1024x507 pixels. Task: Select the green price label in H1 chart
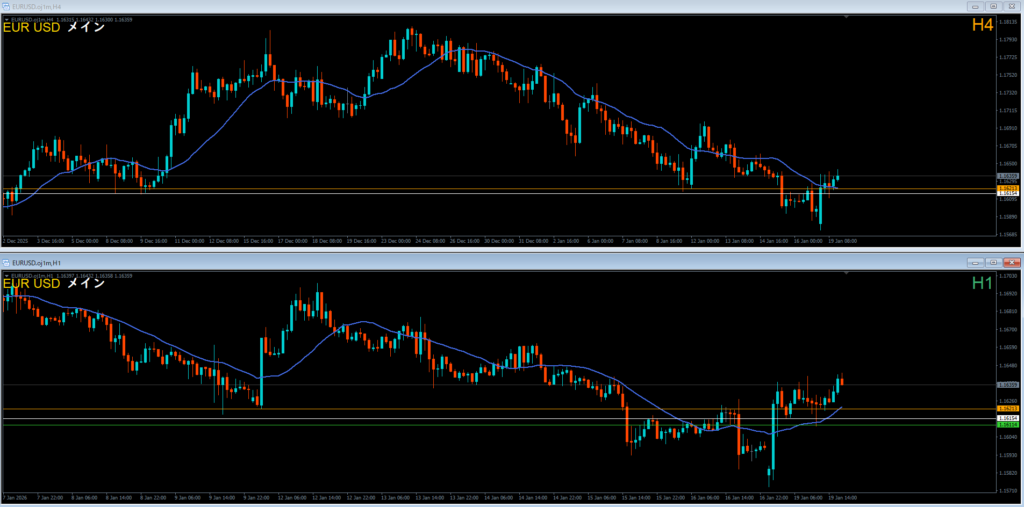pos(1009,425)
